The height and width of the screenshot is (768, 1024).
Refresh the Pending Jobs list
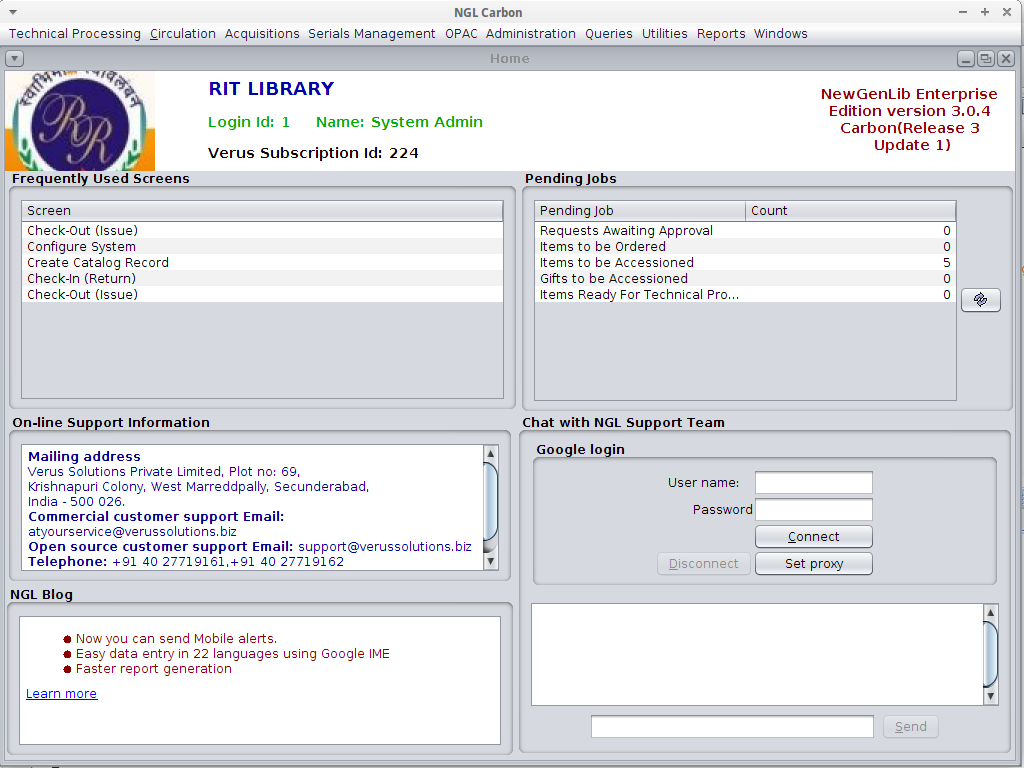click(x=980, y=300)
